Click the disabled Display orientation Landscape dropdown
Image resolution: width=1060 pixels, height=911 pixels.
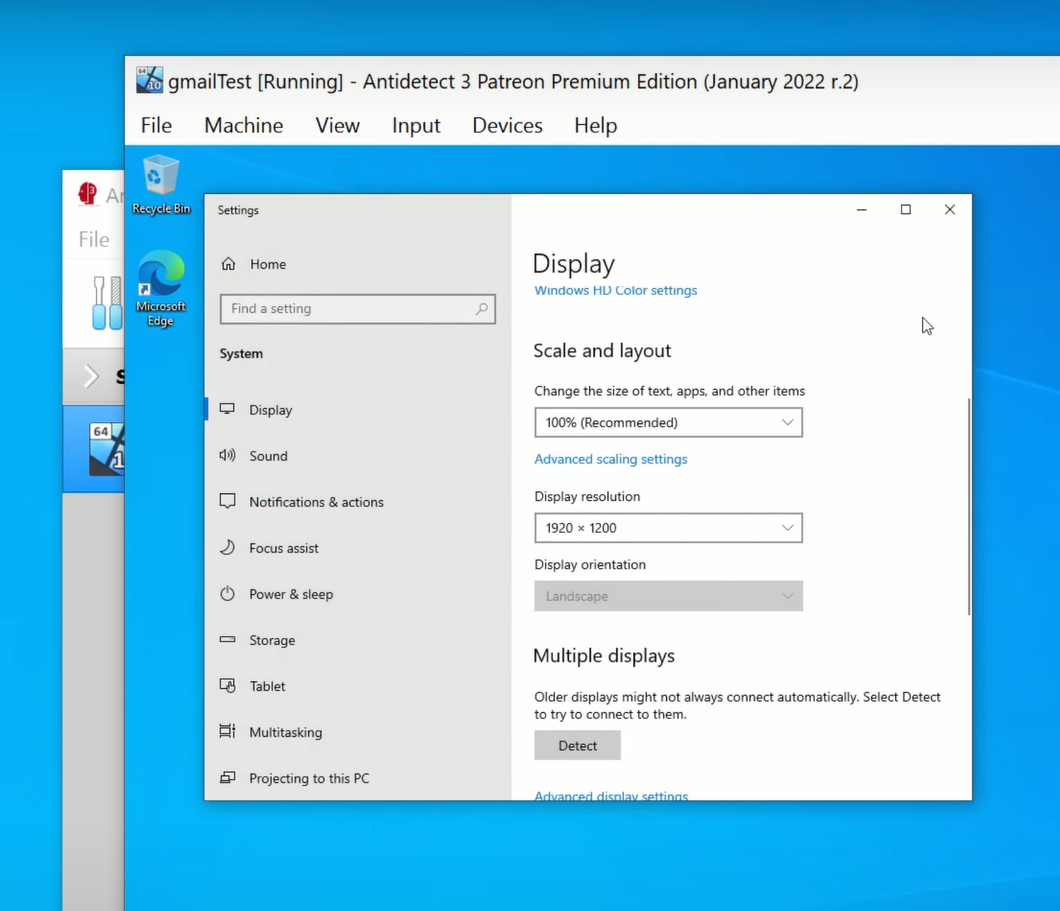pyautogui.click(x=669, y=596)
